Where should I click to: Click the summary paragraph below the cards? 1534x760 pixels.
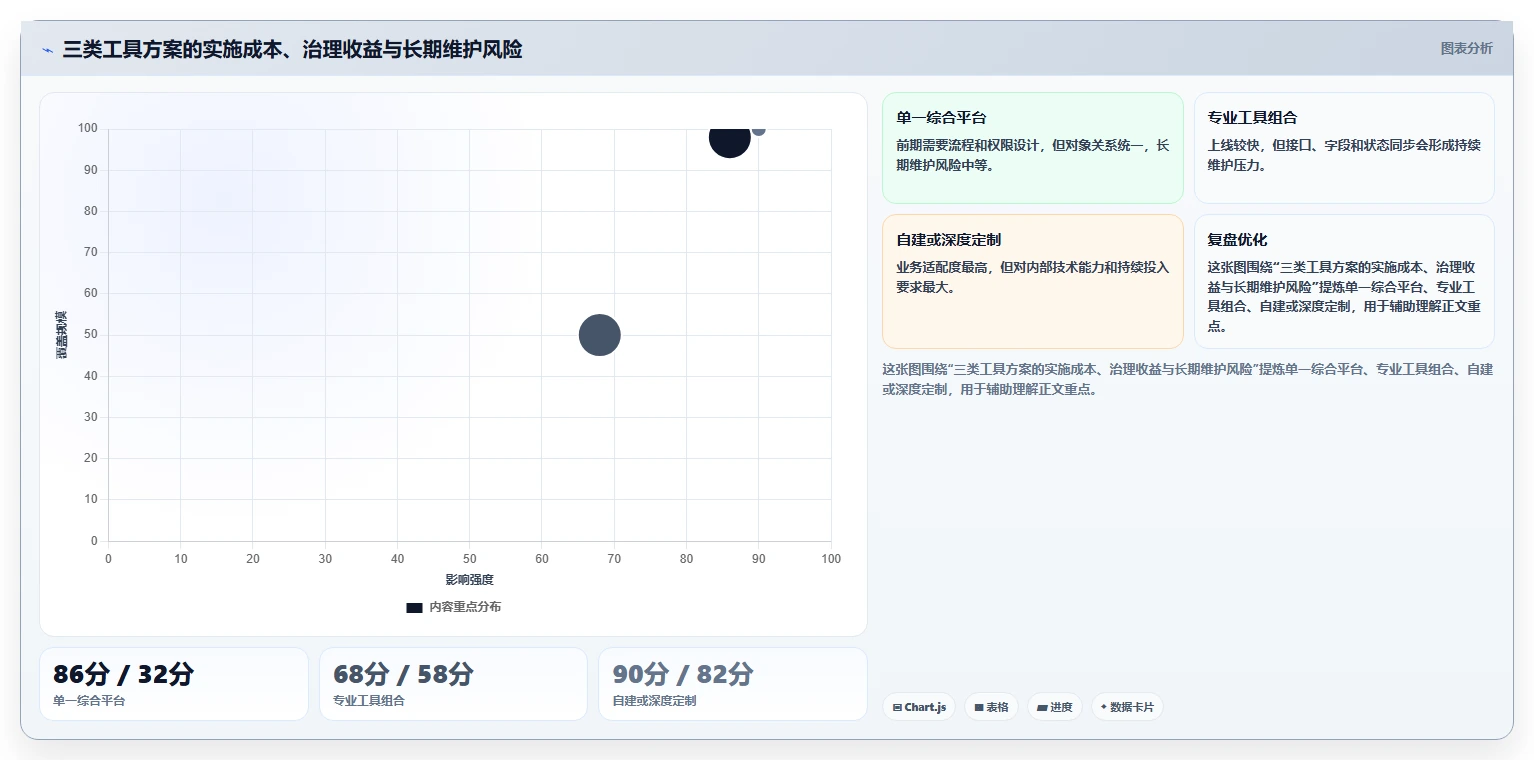1187,379
